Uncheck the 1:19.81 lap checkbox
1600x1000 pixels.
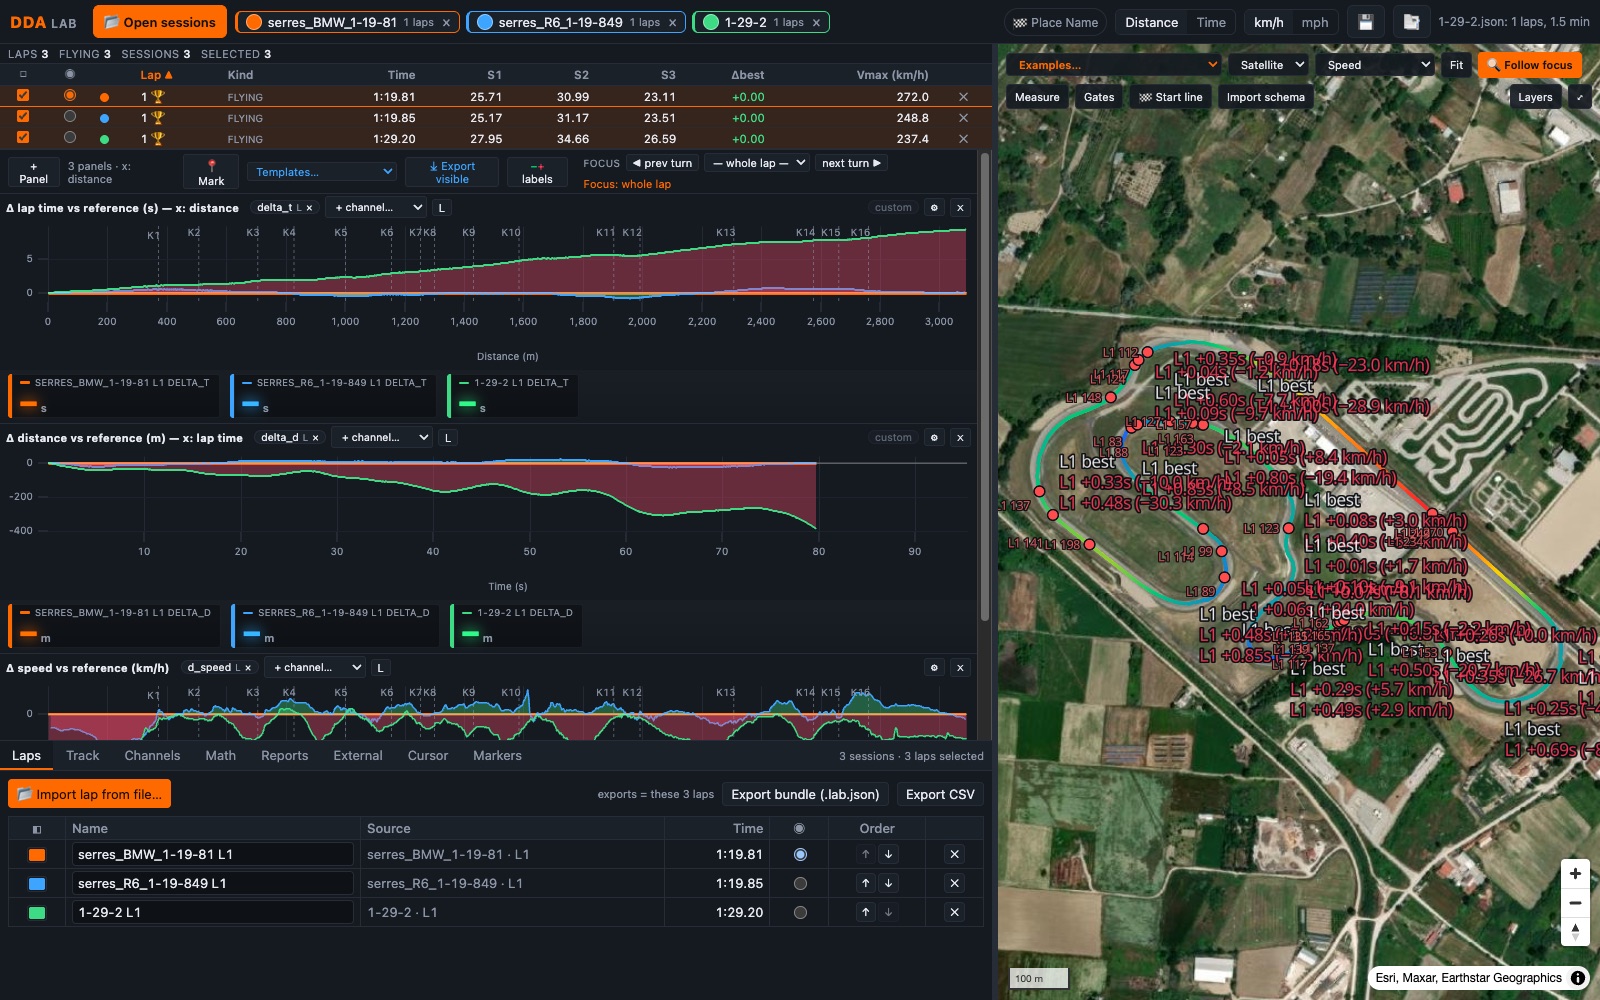tap(23, 96)
